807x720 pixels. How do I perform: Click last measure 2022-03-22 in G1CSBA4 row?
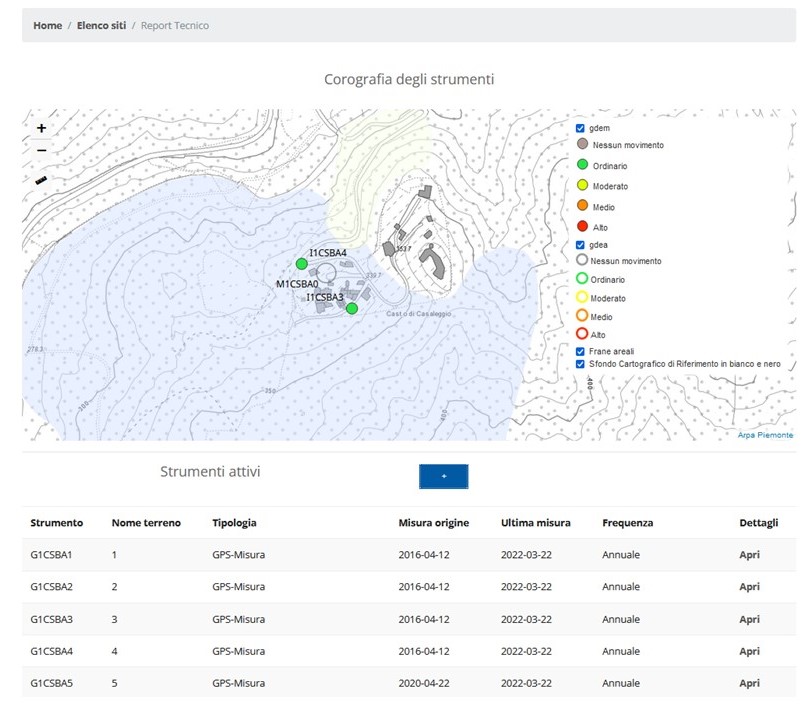coord(526,651)
